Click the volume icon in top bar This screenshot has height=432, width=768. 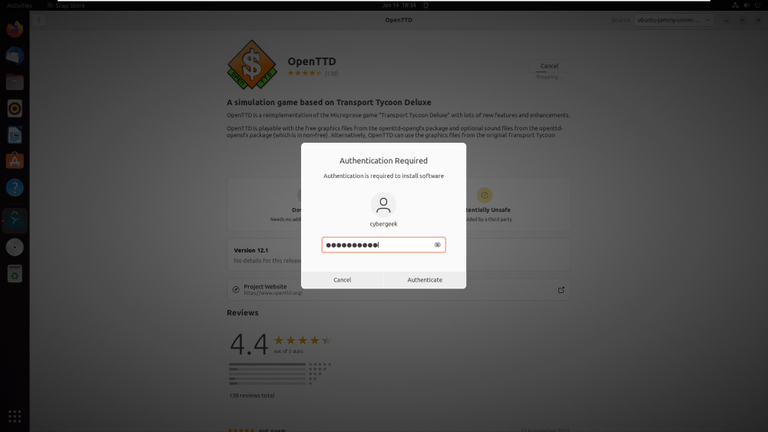(x=746, y=5)
